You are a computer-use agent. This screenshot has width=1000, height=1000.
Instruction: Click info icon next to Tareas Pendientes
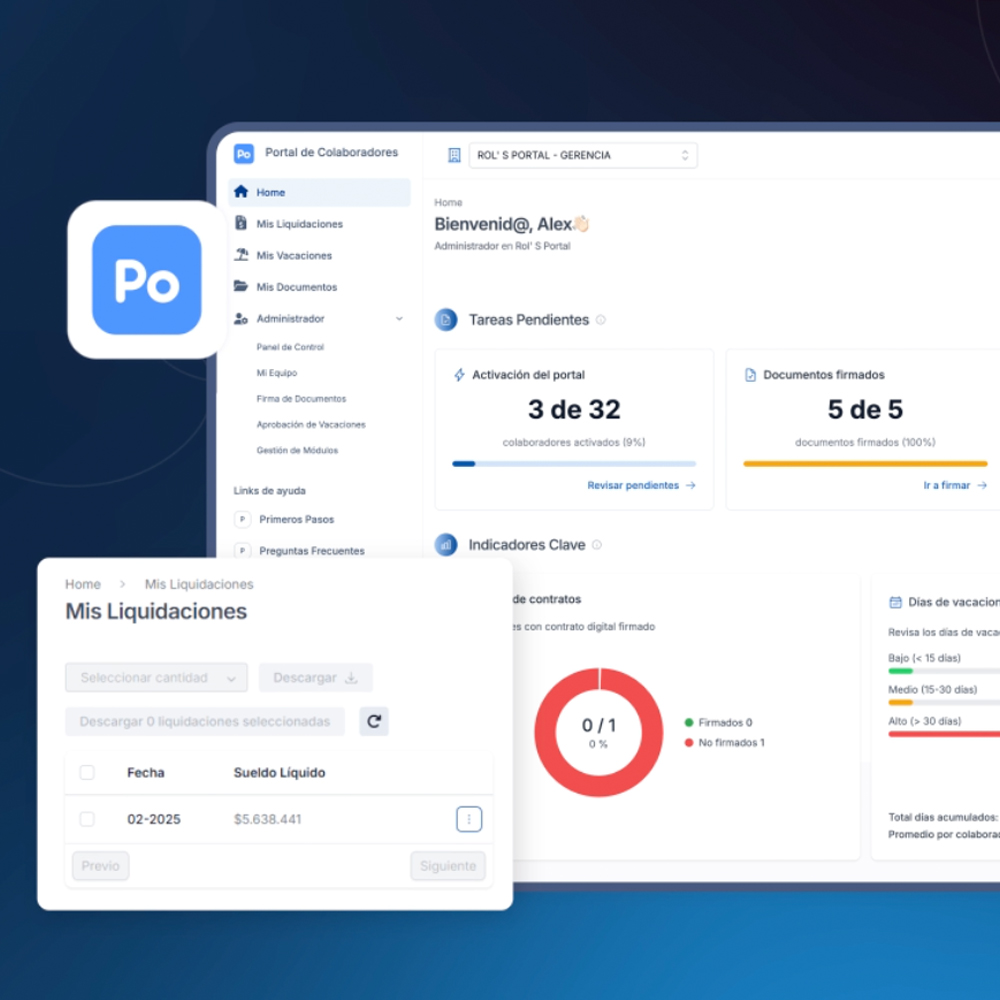click(x=601, y=320)
